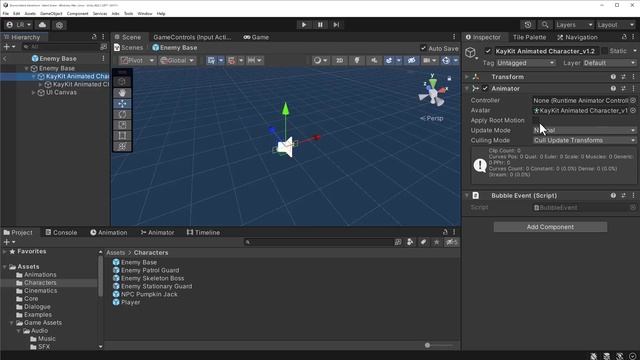640x360 pixels.
Task: Toggle the scene view lock icon
Action: (x=449, y=78)
